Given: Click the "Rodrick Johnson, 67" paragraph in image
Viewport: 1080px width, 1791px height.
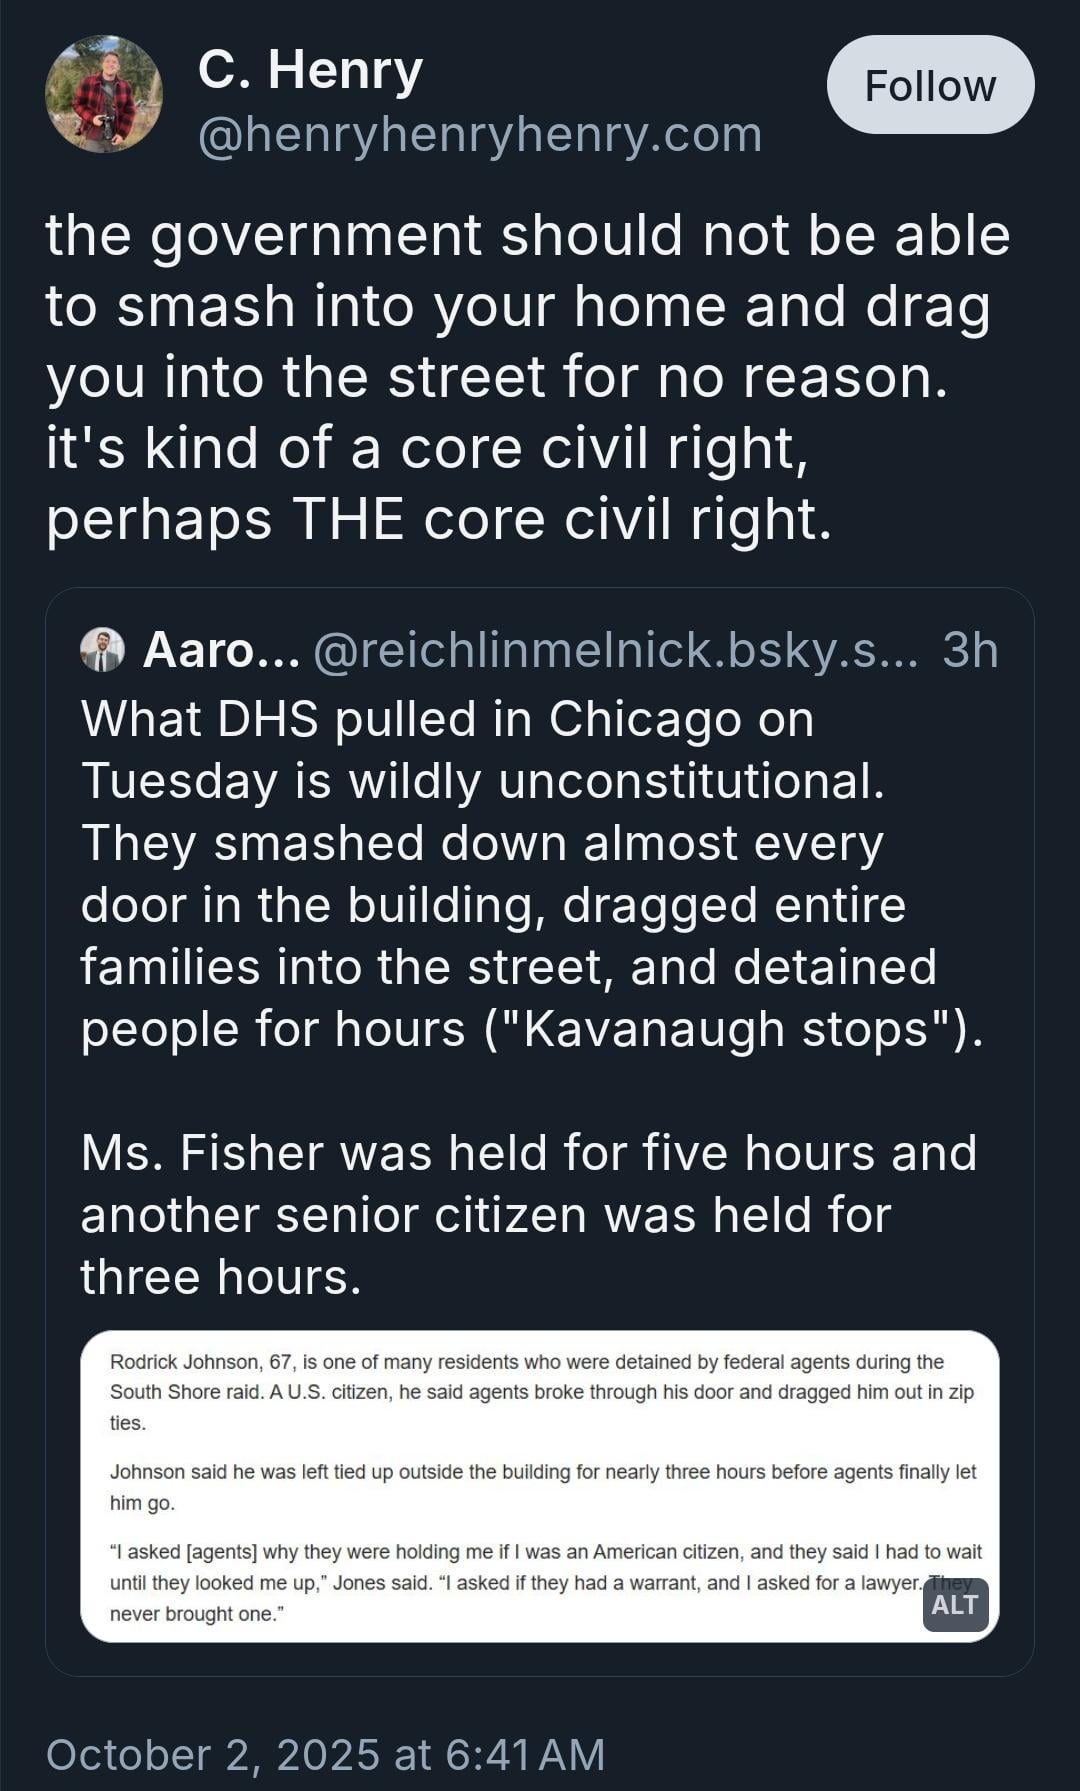Looking at the screenshot, I should point(540,1391).
